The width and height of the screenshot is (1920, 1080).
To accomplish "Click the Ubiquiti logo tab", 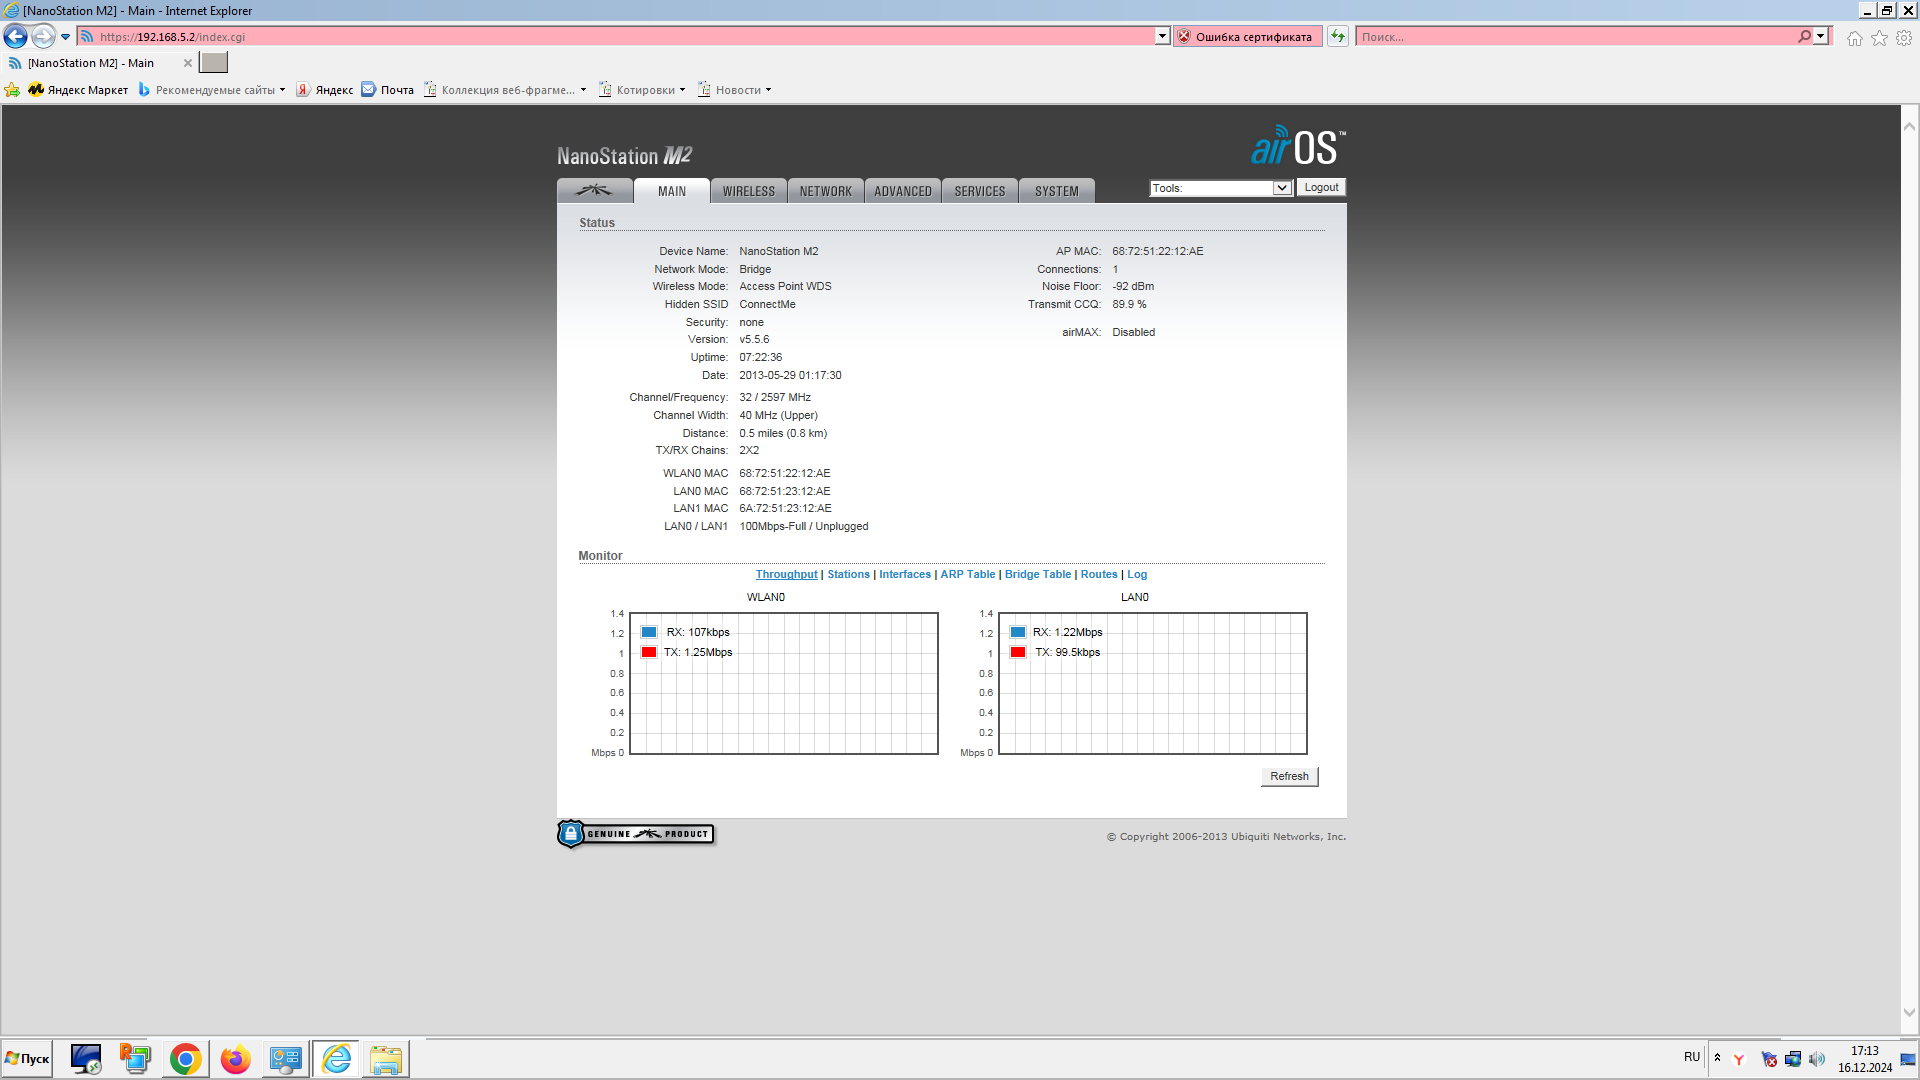I will (x=594, y=191).
